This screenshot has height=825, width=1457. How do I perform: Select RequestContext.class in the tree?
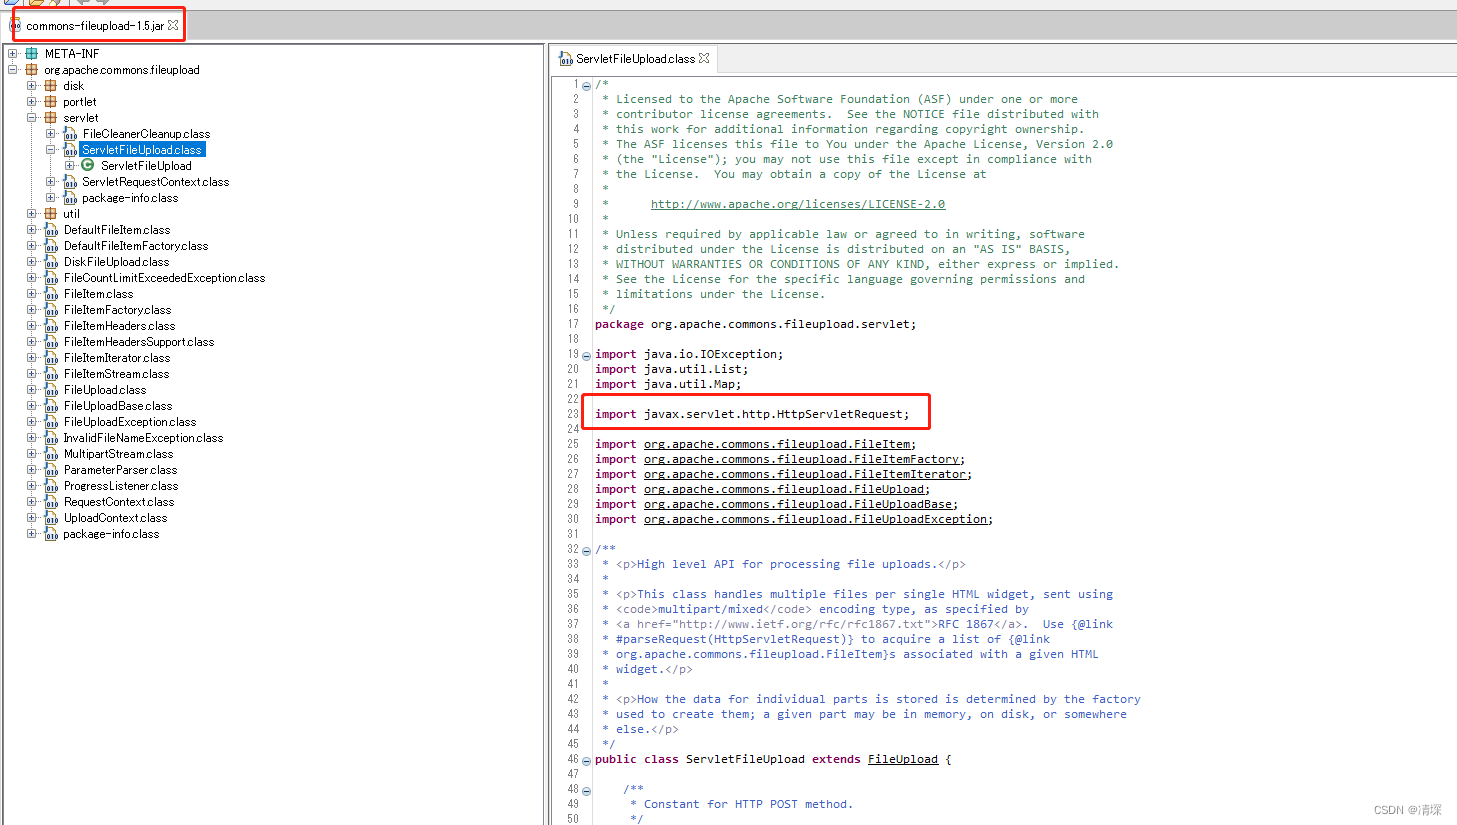119,502
